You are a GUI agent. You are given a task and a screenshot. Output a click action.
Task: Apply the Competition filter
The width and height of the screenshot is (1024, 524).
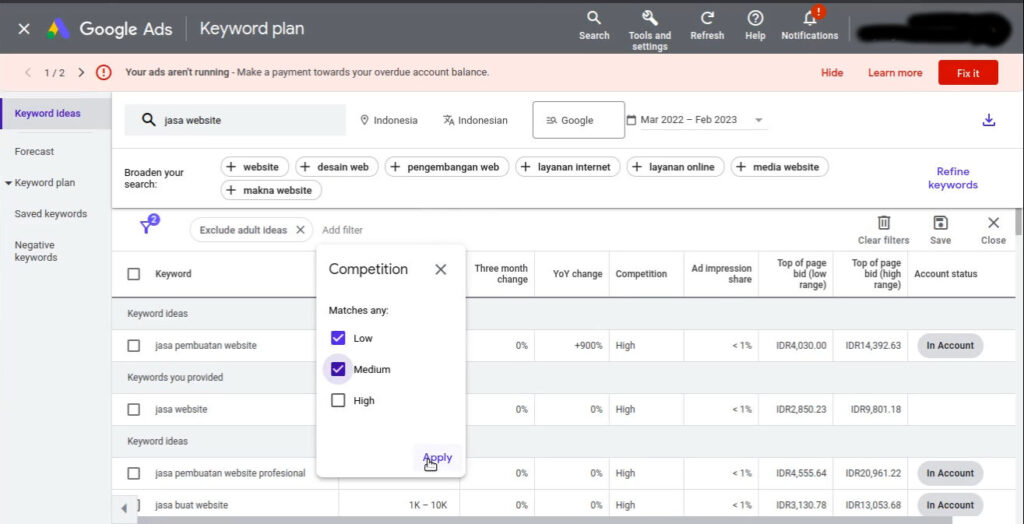[437, 457]
